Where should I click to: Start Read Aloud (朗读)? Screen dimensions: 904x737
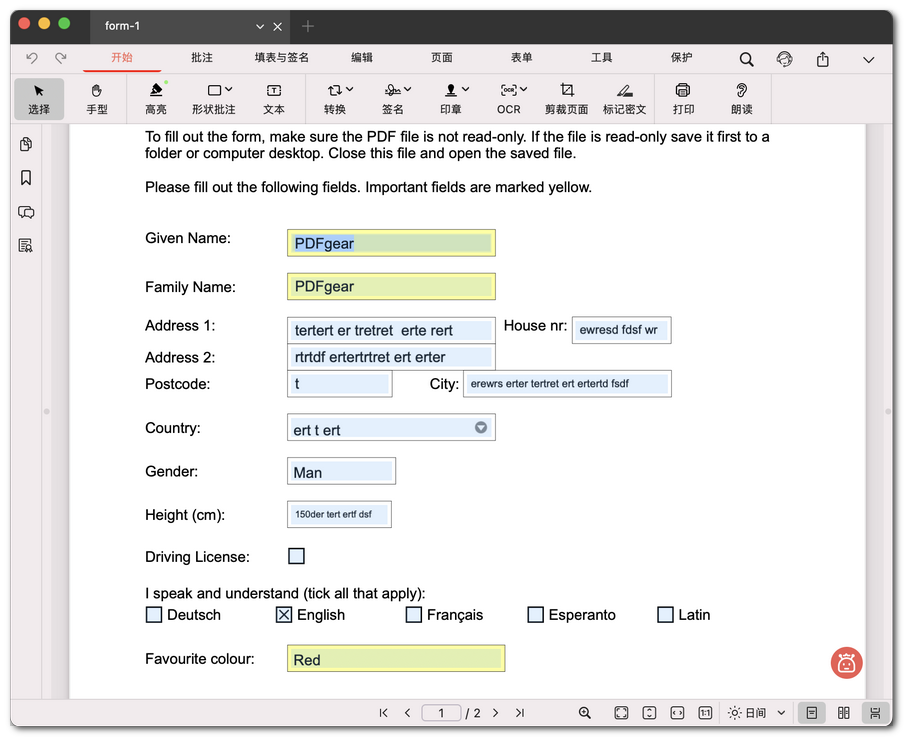pyautogui.click(x=741, y=98)
